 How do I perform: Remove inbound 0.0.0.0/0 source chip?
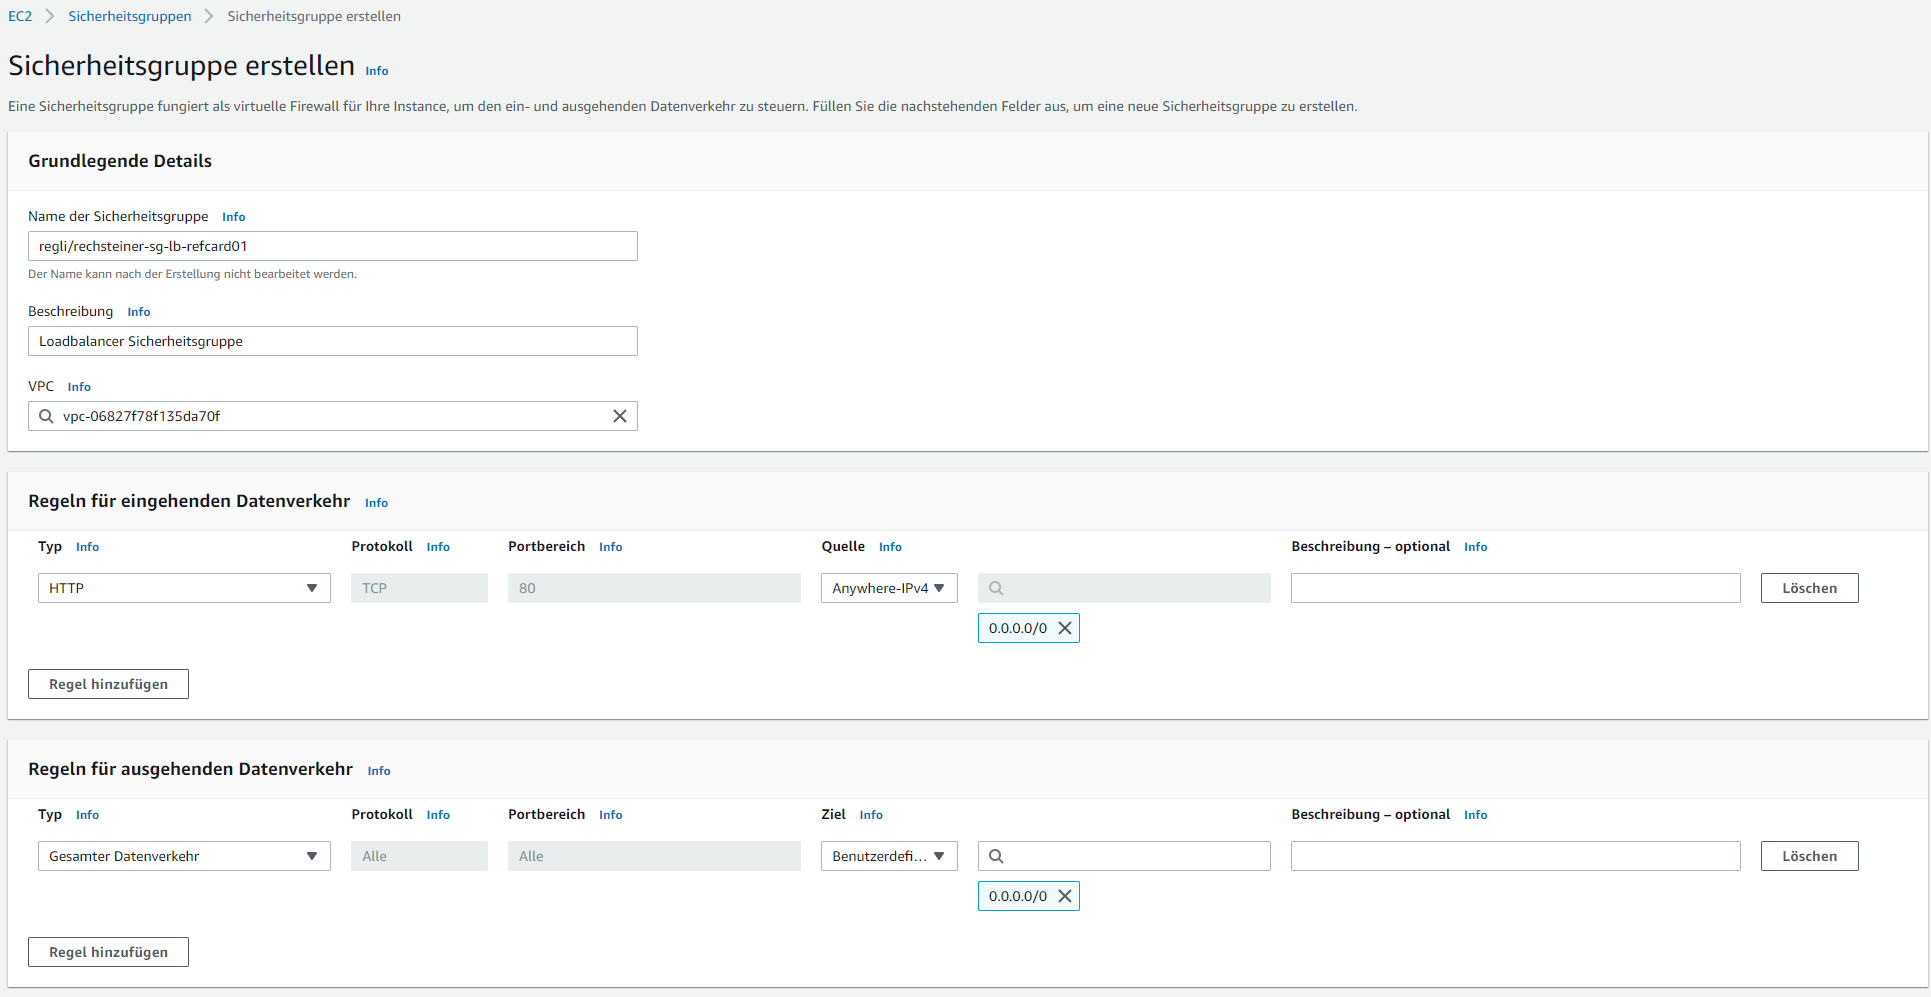point(1065,628)
